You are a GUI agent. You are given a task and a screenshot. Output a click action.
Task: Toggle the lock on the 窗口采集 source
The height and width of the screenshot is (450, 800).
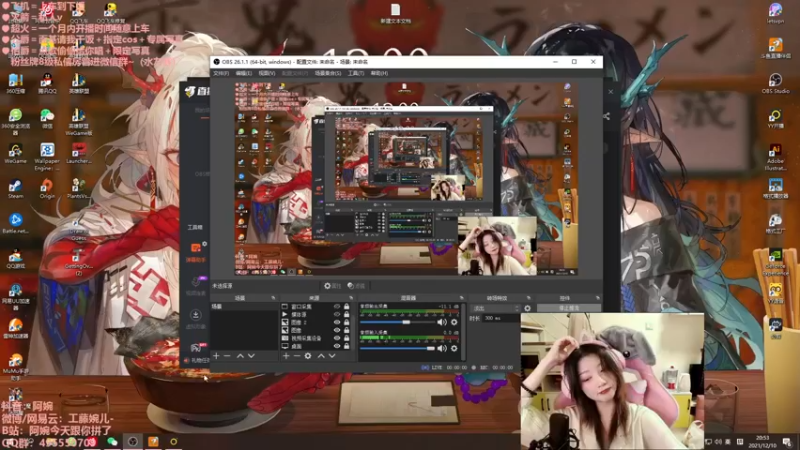[x=346, y=307]
